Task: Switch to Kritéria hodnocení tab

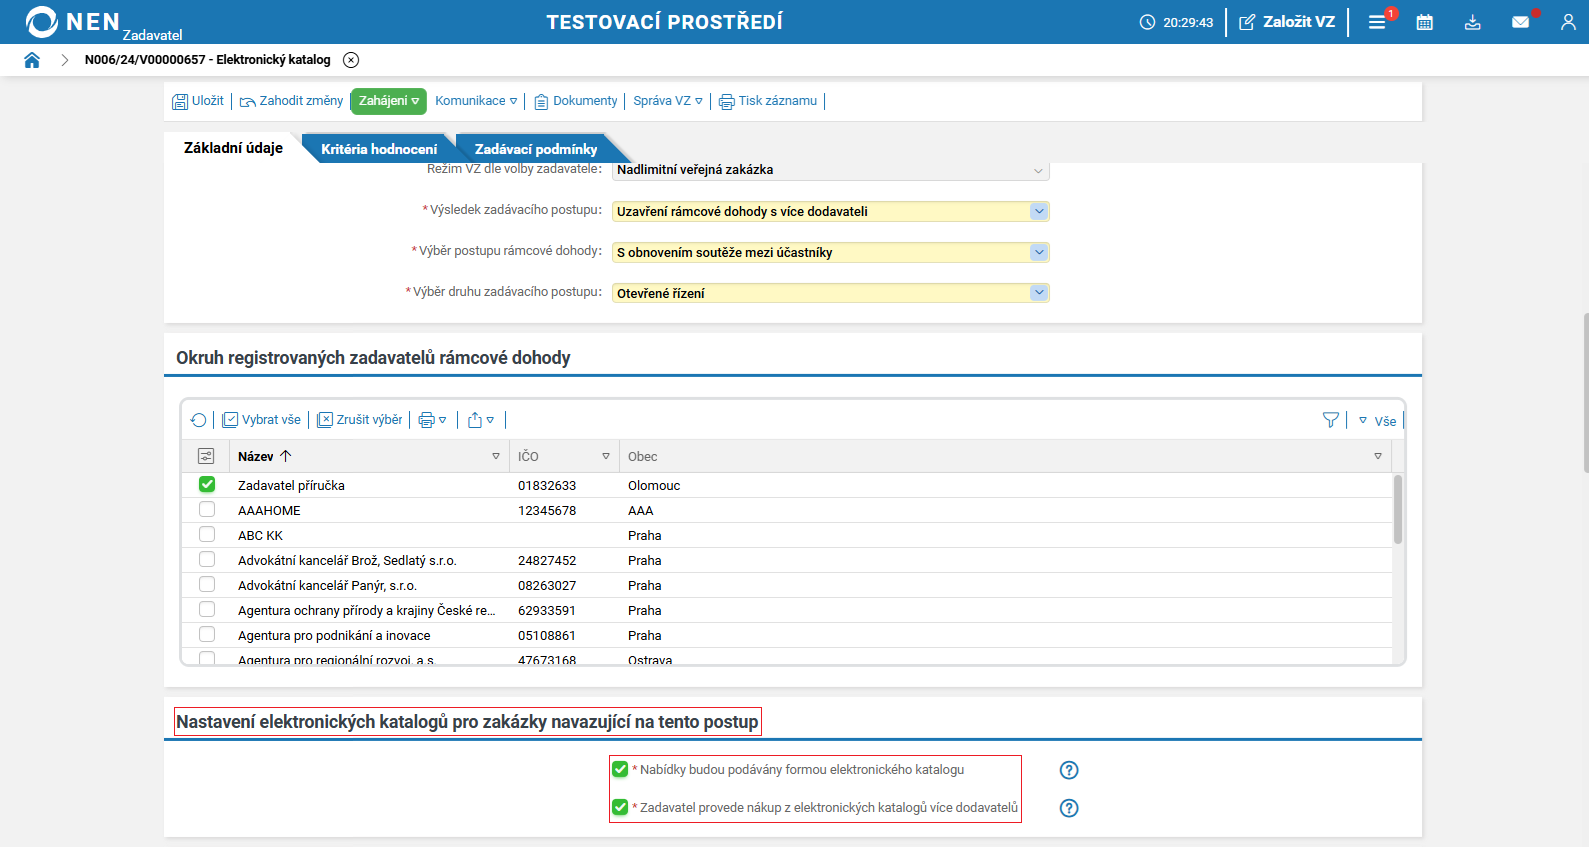Action: click(x=378, y=149)
